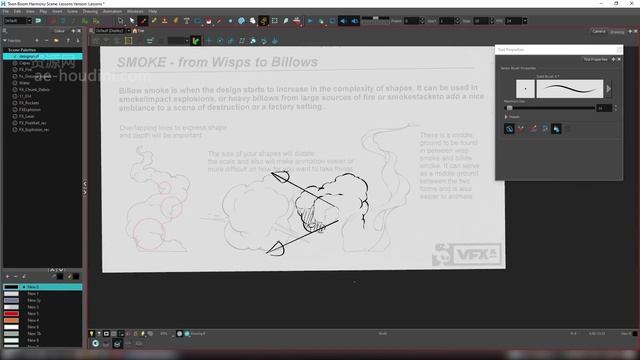This screenshot has width=640, height=360.
Task: Enable Draw Behind mode in Tool Properties
Action: point(509,129)
